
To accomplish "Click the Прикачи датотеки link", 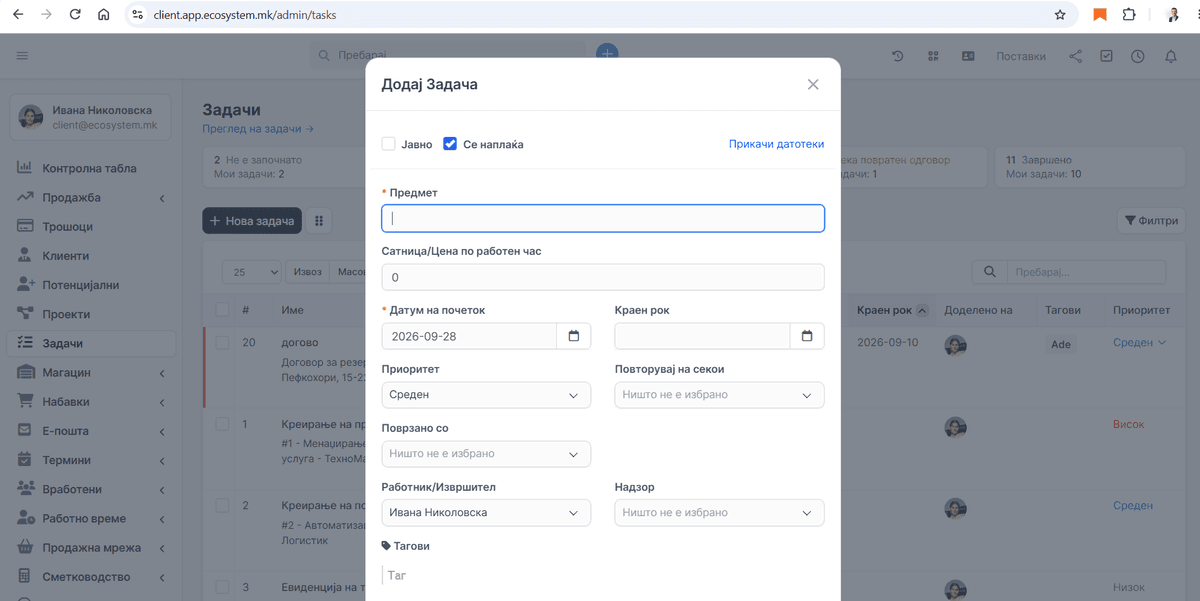I will (x=777, y=144).
